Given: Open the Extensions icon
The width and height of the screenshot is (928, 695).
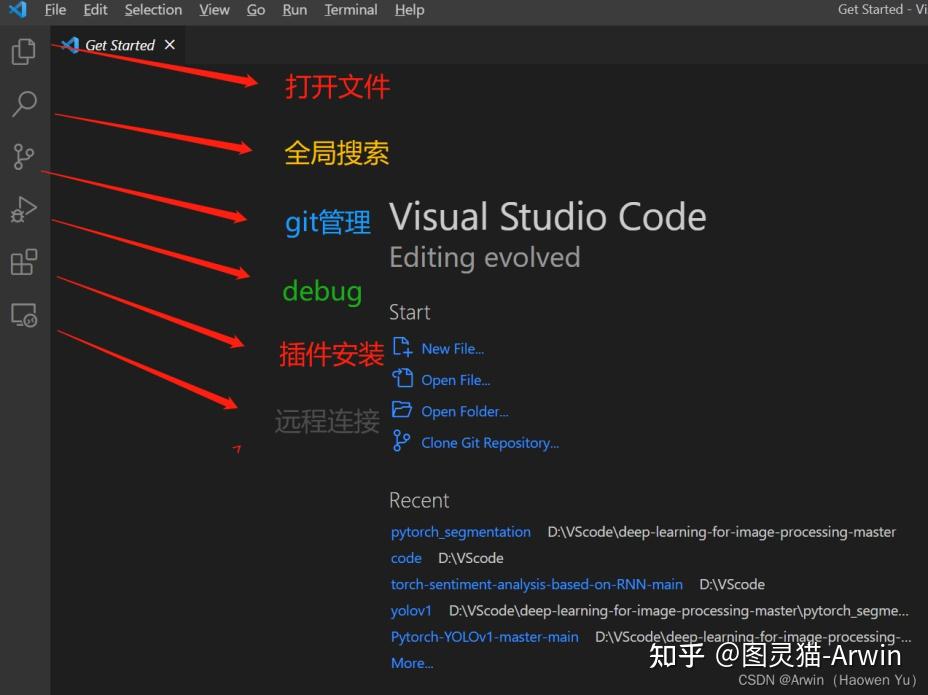Looking at the screenshot, I should click(x=23, y=262).
